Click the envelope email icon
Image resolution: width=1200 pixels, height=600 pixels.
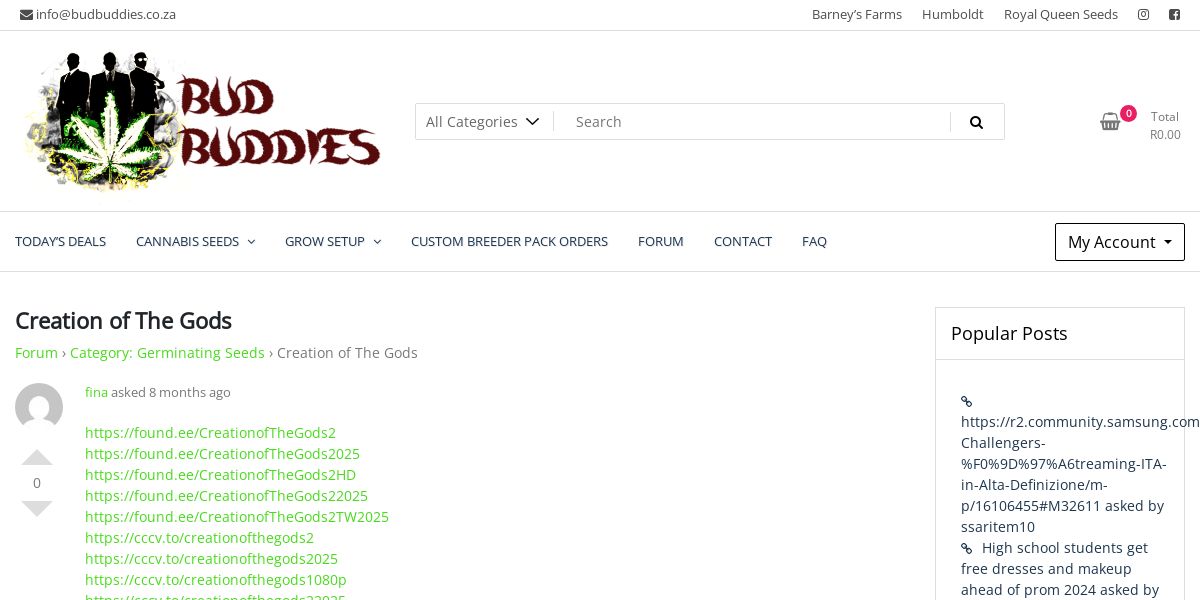pos(26,15)
